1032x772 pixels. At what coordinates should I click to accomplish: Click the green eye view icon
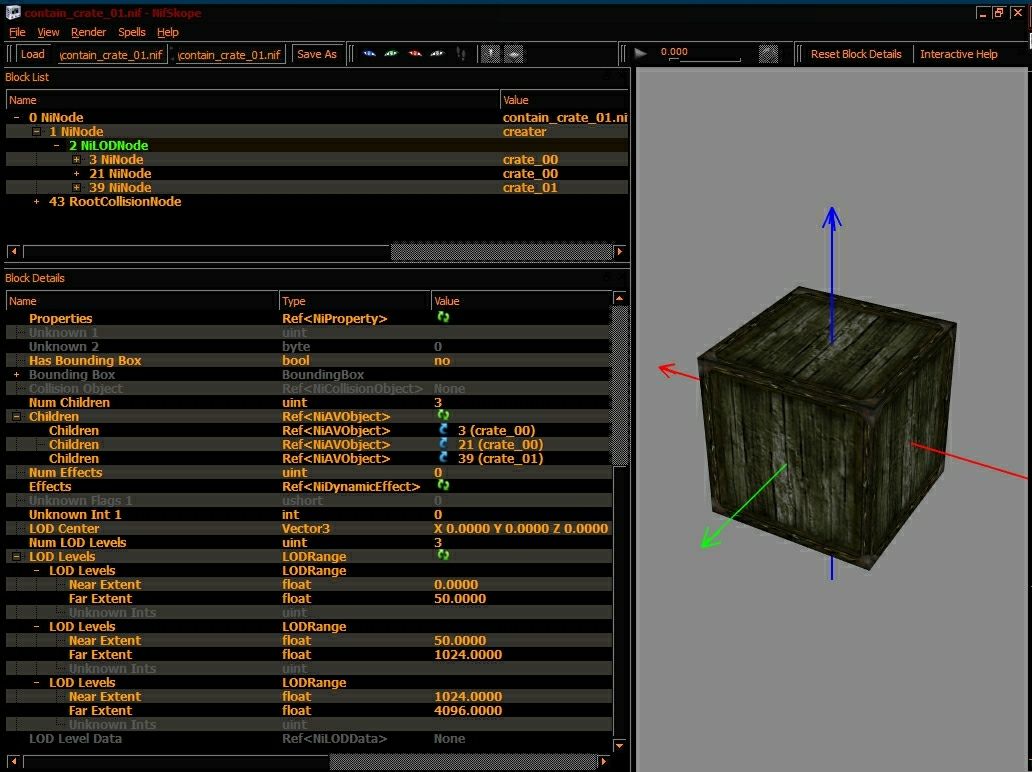point(392,54)
